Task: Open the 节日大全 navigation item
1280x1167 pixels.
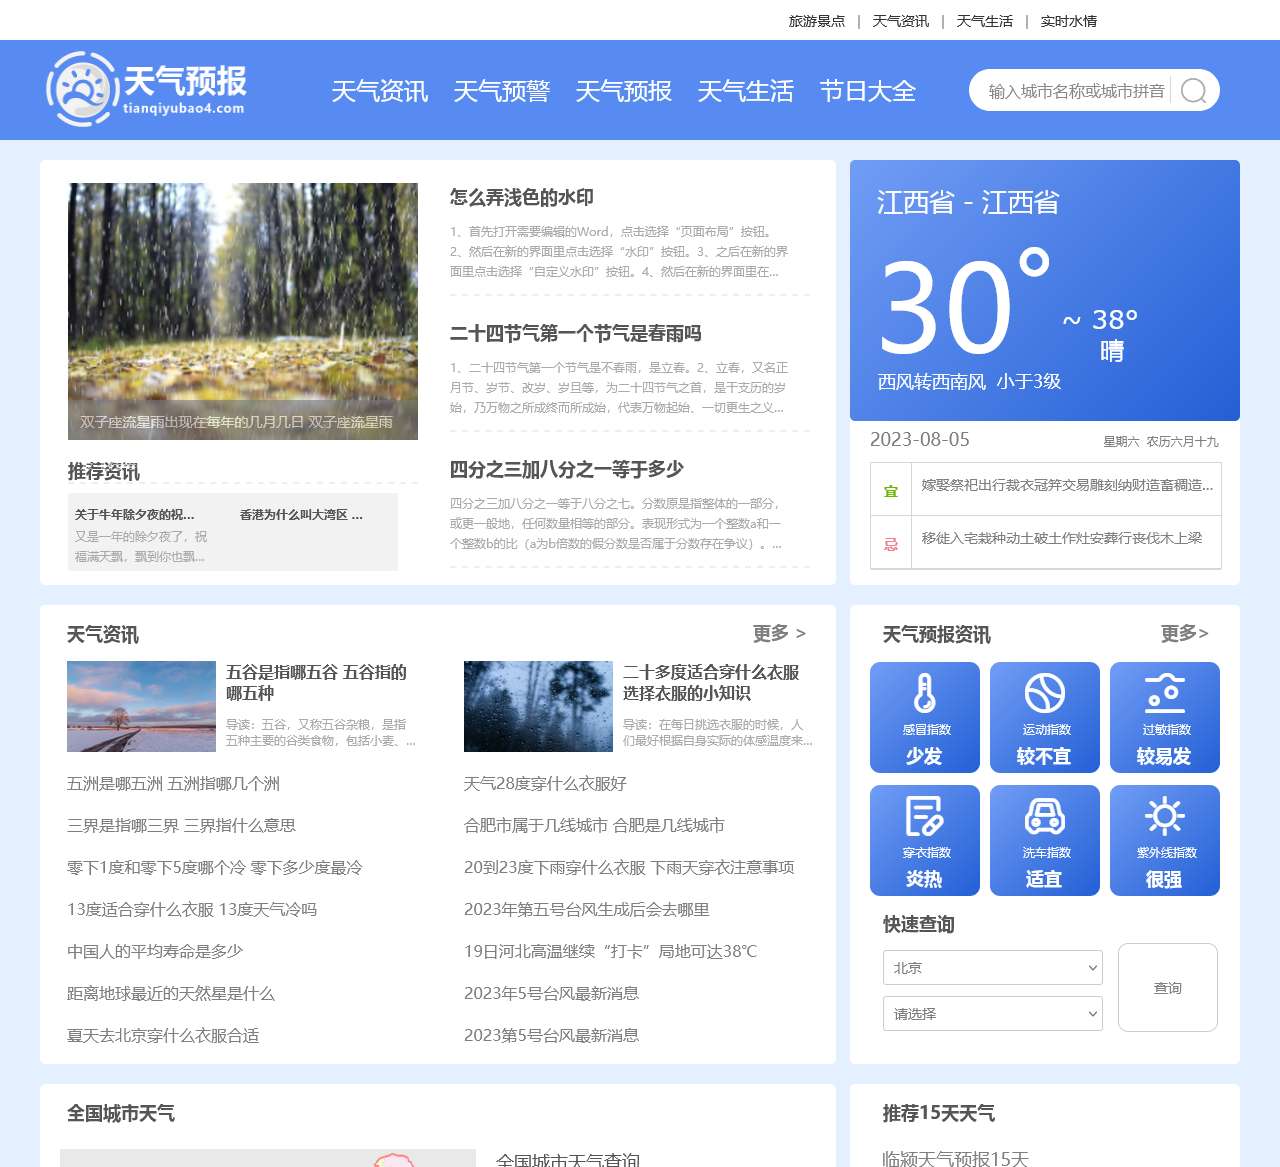Action: click(x=868, y=92)
